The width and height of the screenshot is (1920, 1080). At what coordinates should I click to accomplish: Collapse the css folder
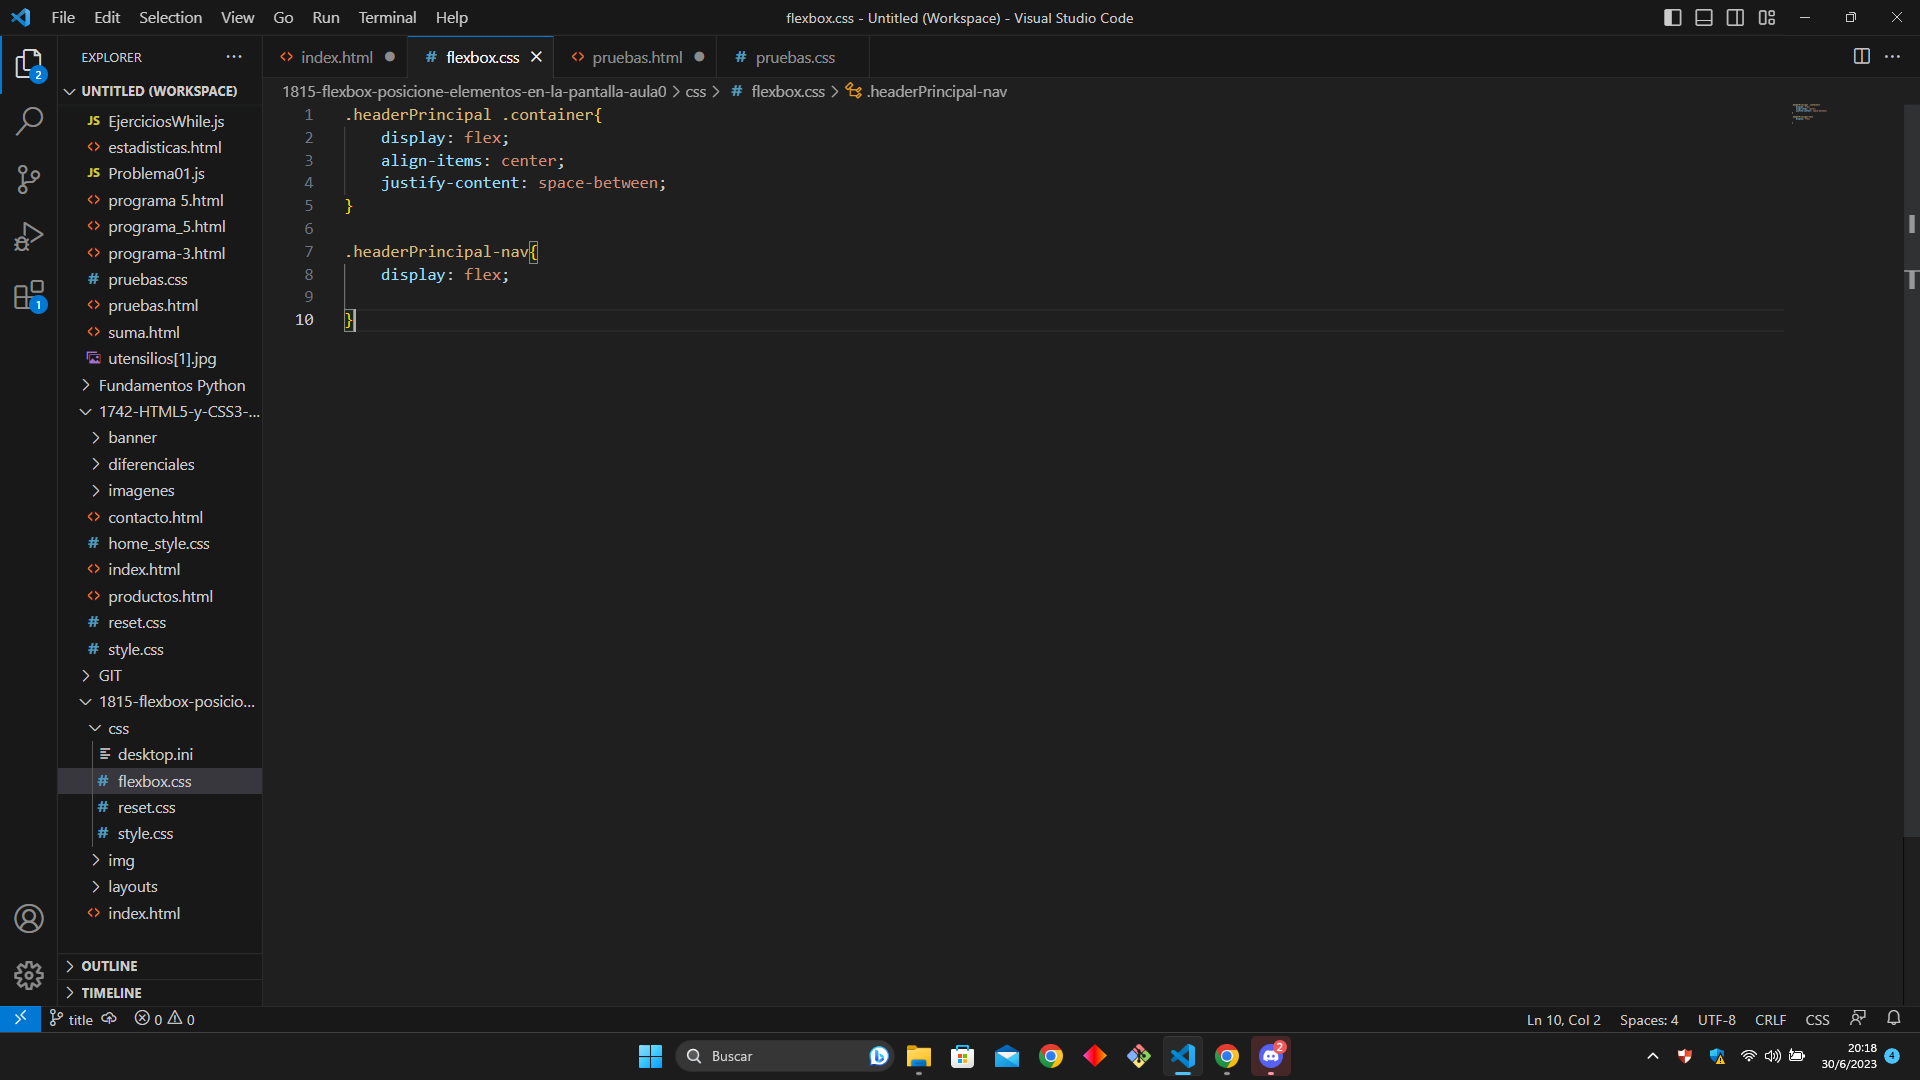pos(160,728)
